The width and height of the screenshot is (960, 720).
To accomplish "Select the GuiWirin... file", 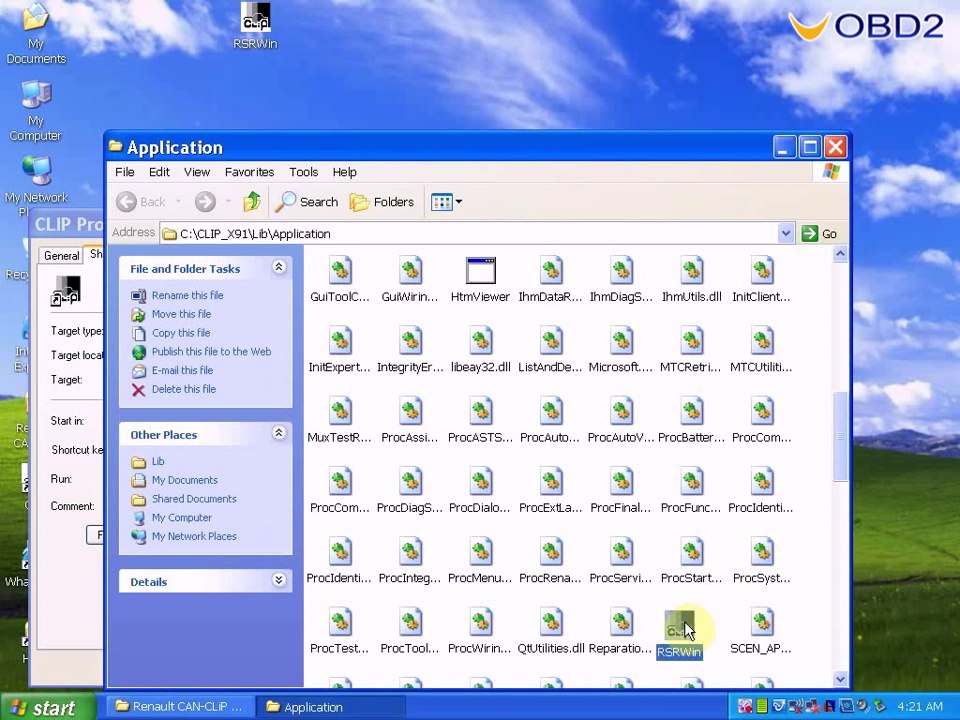I will pos(410,280).
